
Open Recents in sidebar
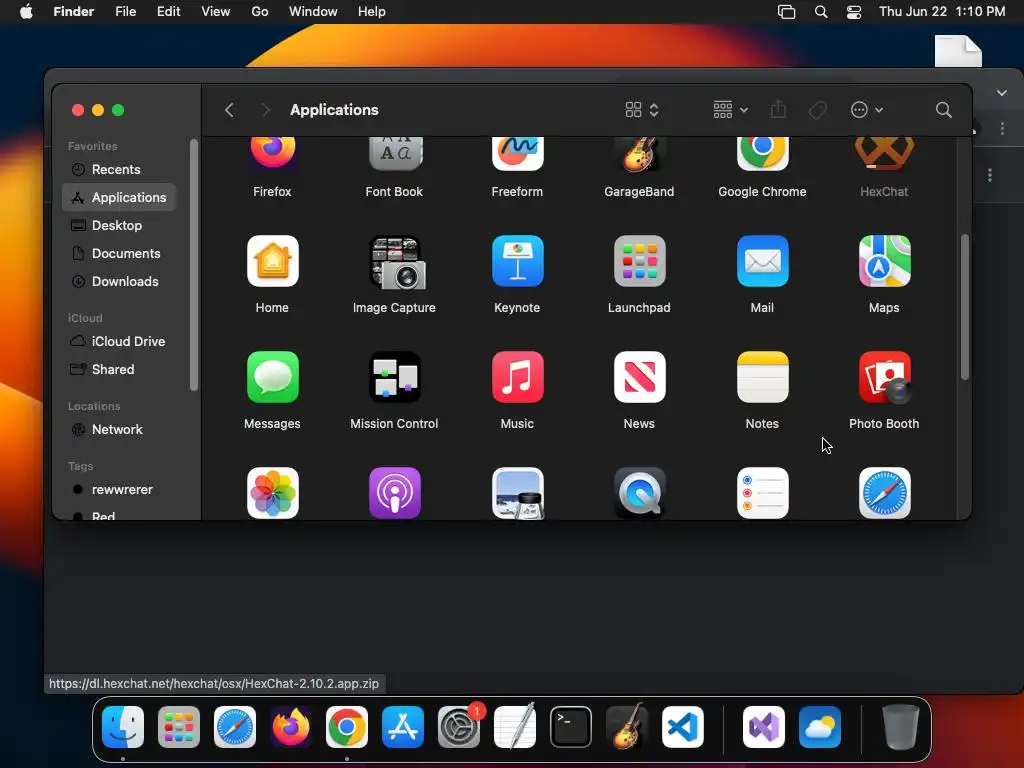pyautogui.click(x=119, y=169)
